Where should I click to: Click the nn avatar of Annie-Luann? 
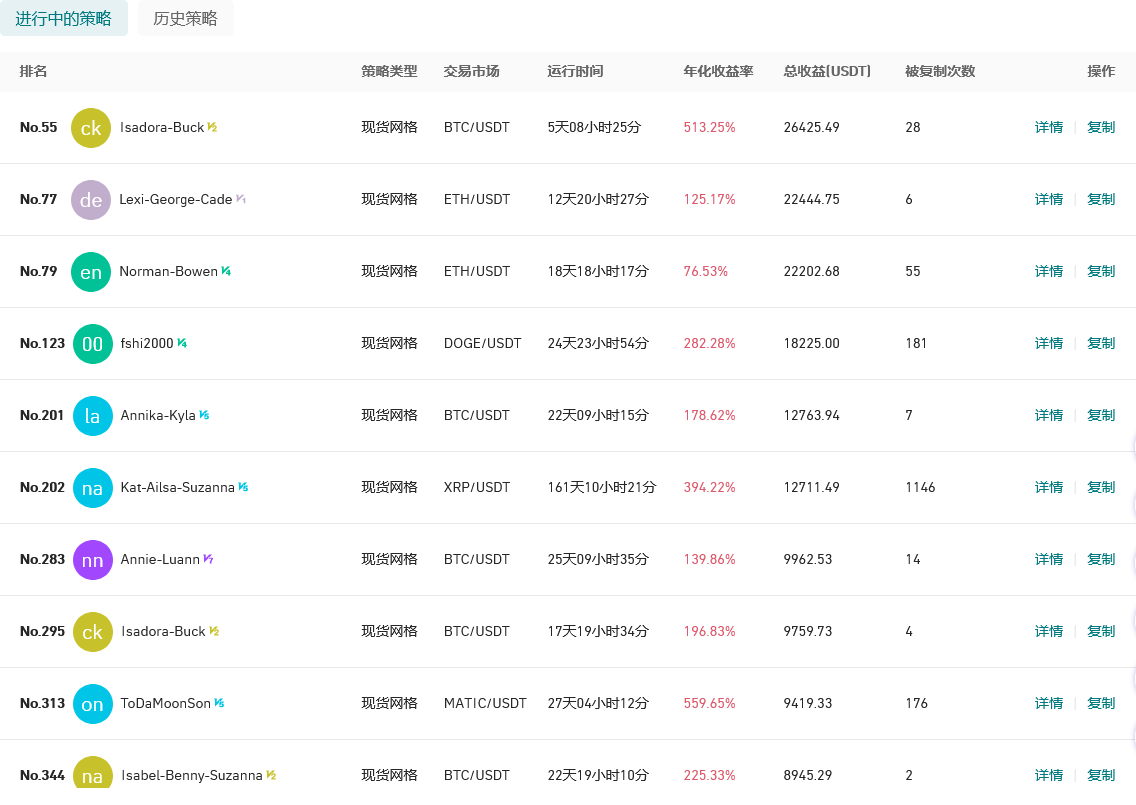point(93,559)
